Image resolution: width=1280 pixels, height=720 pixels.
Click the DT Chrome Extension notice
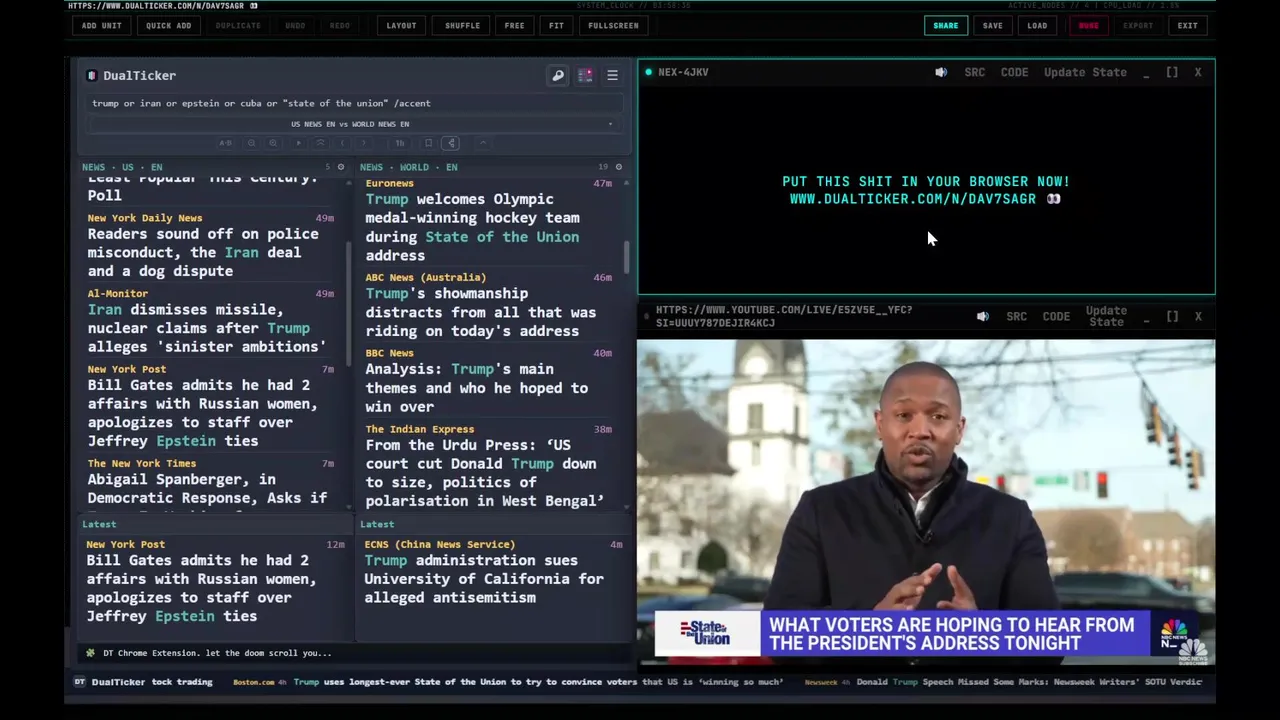click(209, 653)
